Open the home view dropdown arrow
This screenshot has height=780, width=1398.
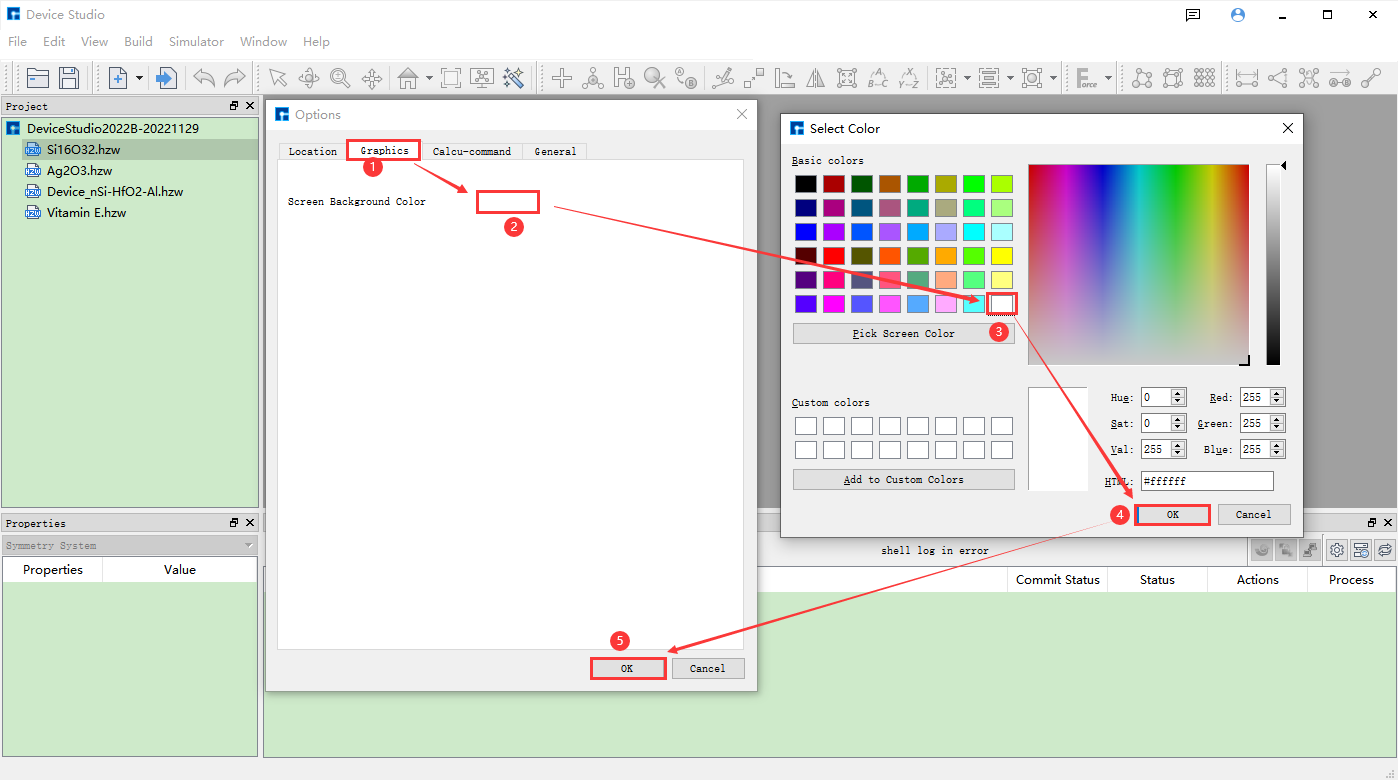tap(429, 78)
